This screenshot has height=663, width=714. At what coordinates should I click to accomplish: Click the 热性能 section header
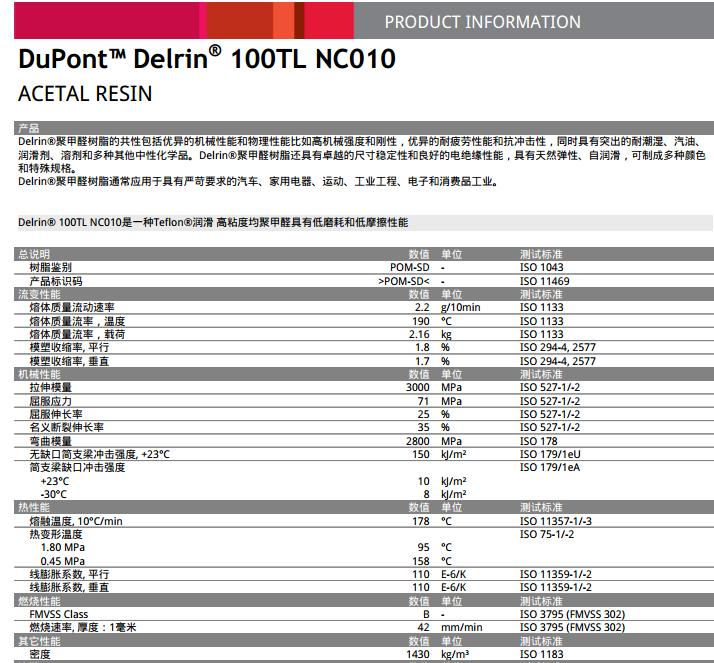click(34, 507)
